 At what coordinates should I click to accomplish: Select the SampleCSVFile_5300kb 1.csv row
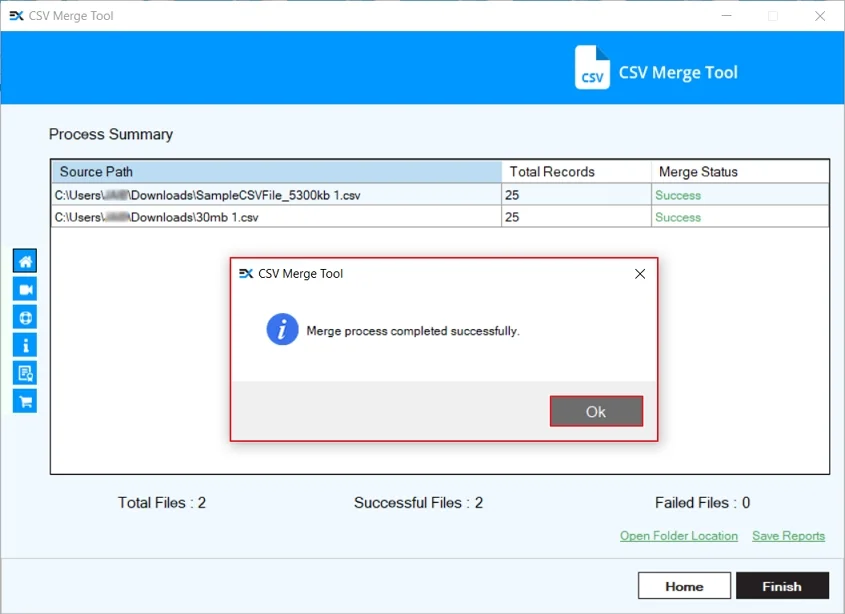[x=275, y=194]
